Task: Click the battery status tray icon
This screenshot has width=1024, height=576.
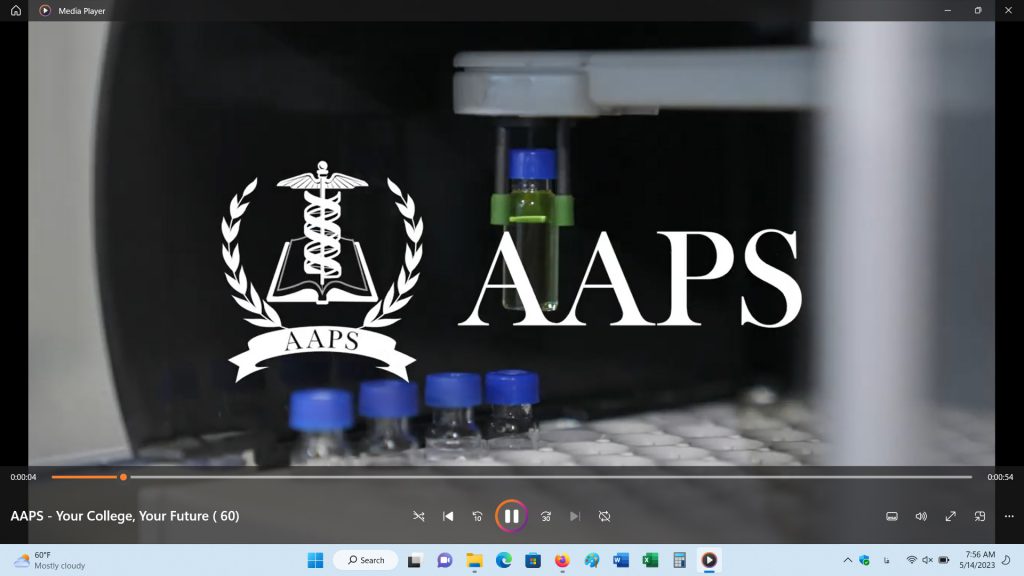Action: [x=944, y=560]
